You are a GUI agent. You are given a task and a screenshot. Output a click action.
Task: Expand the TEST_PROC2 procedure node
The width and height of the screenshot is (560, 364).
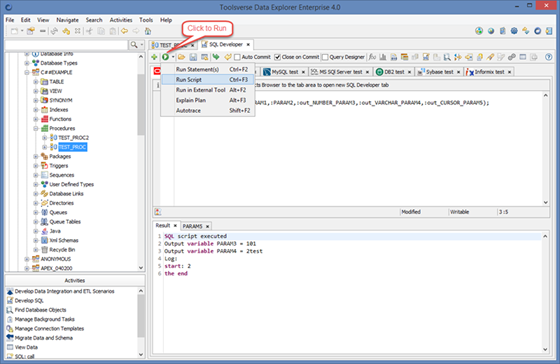(45, 138)
